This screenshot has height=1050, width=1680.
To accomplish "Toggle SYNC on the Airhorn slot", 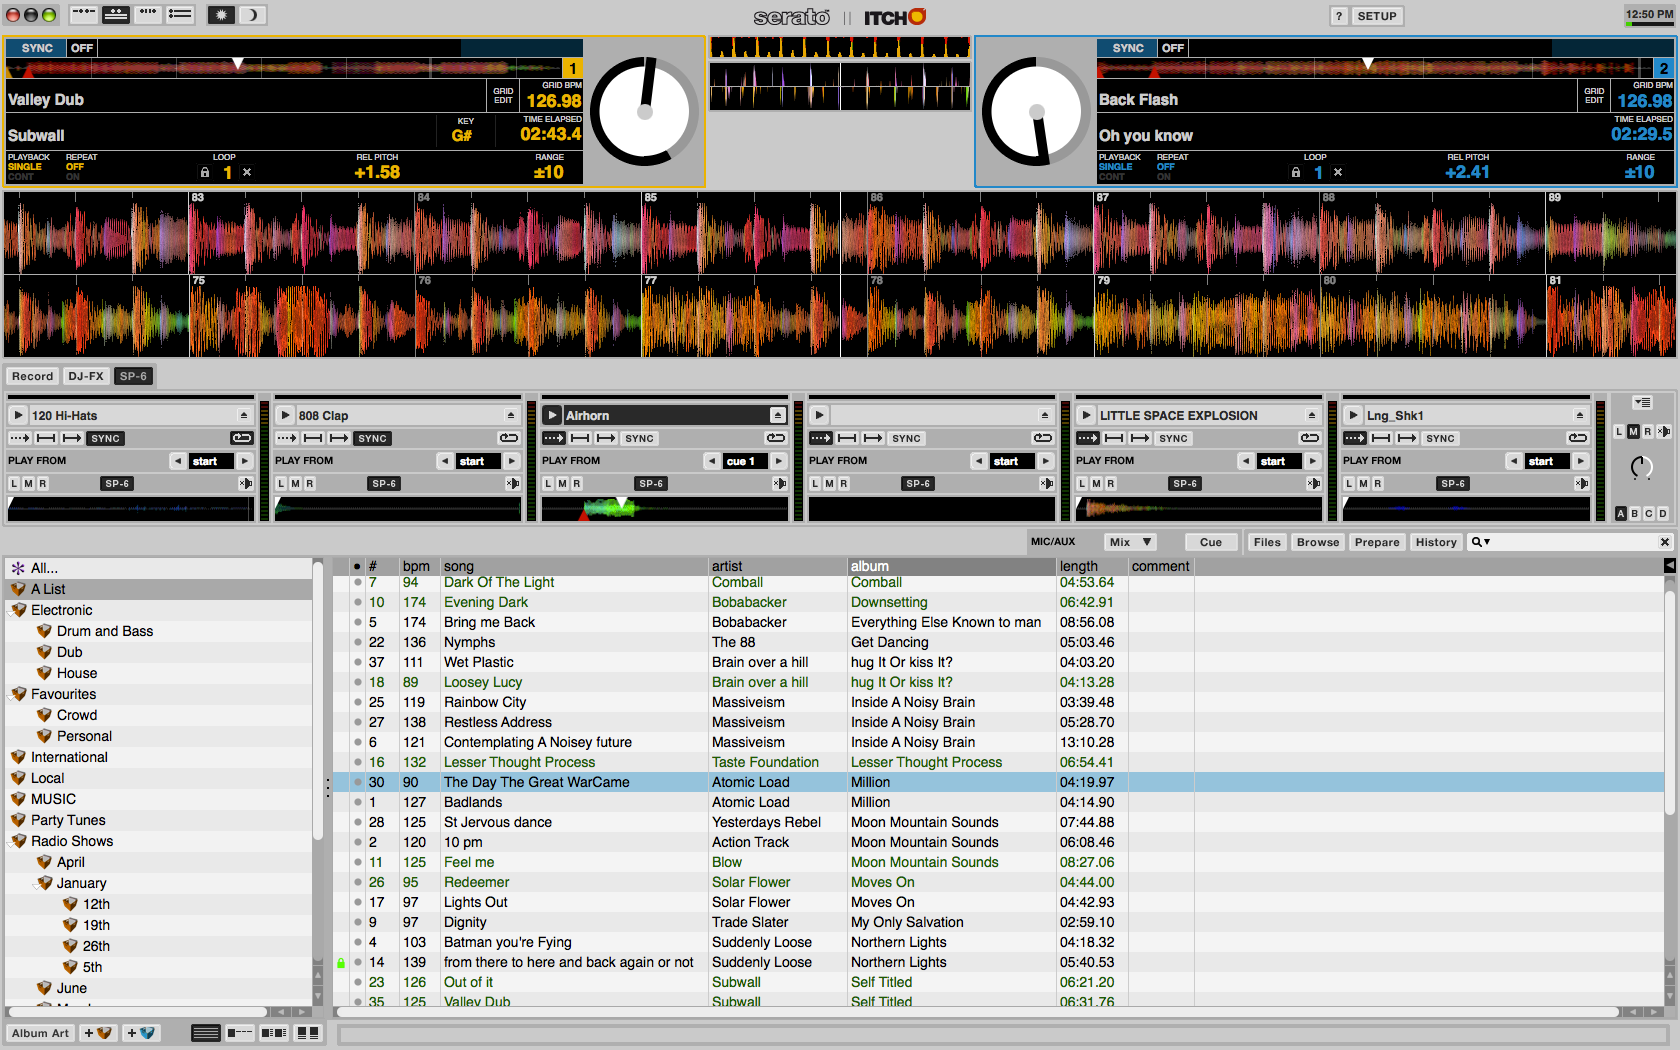I will (639, 438).
